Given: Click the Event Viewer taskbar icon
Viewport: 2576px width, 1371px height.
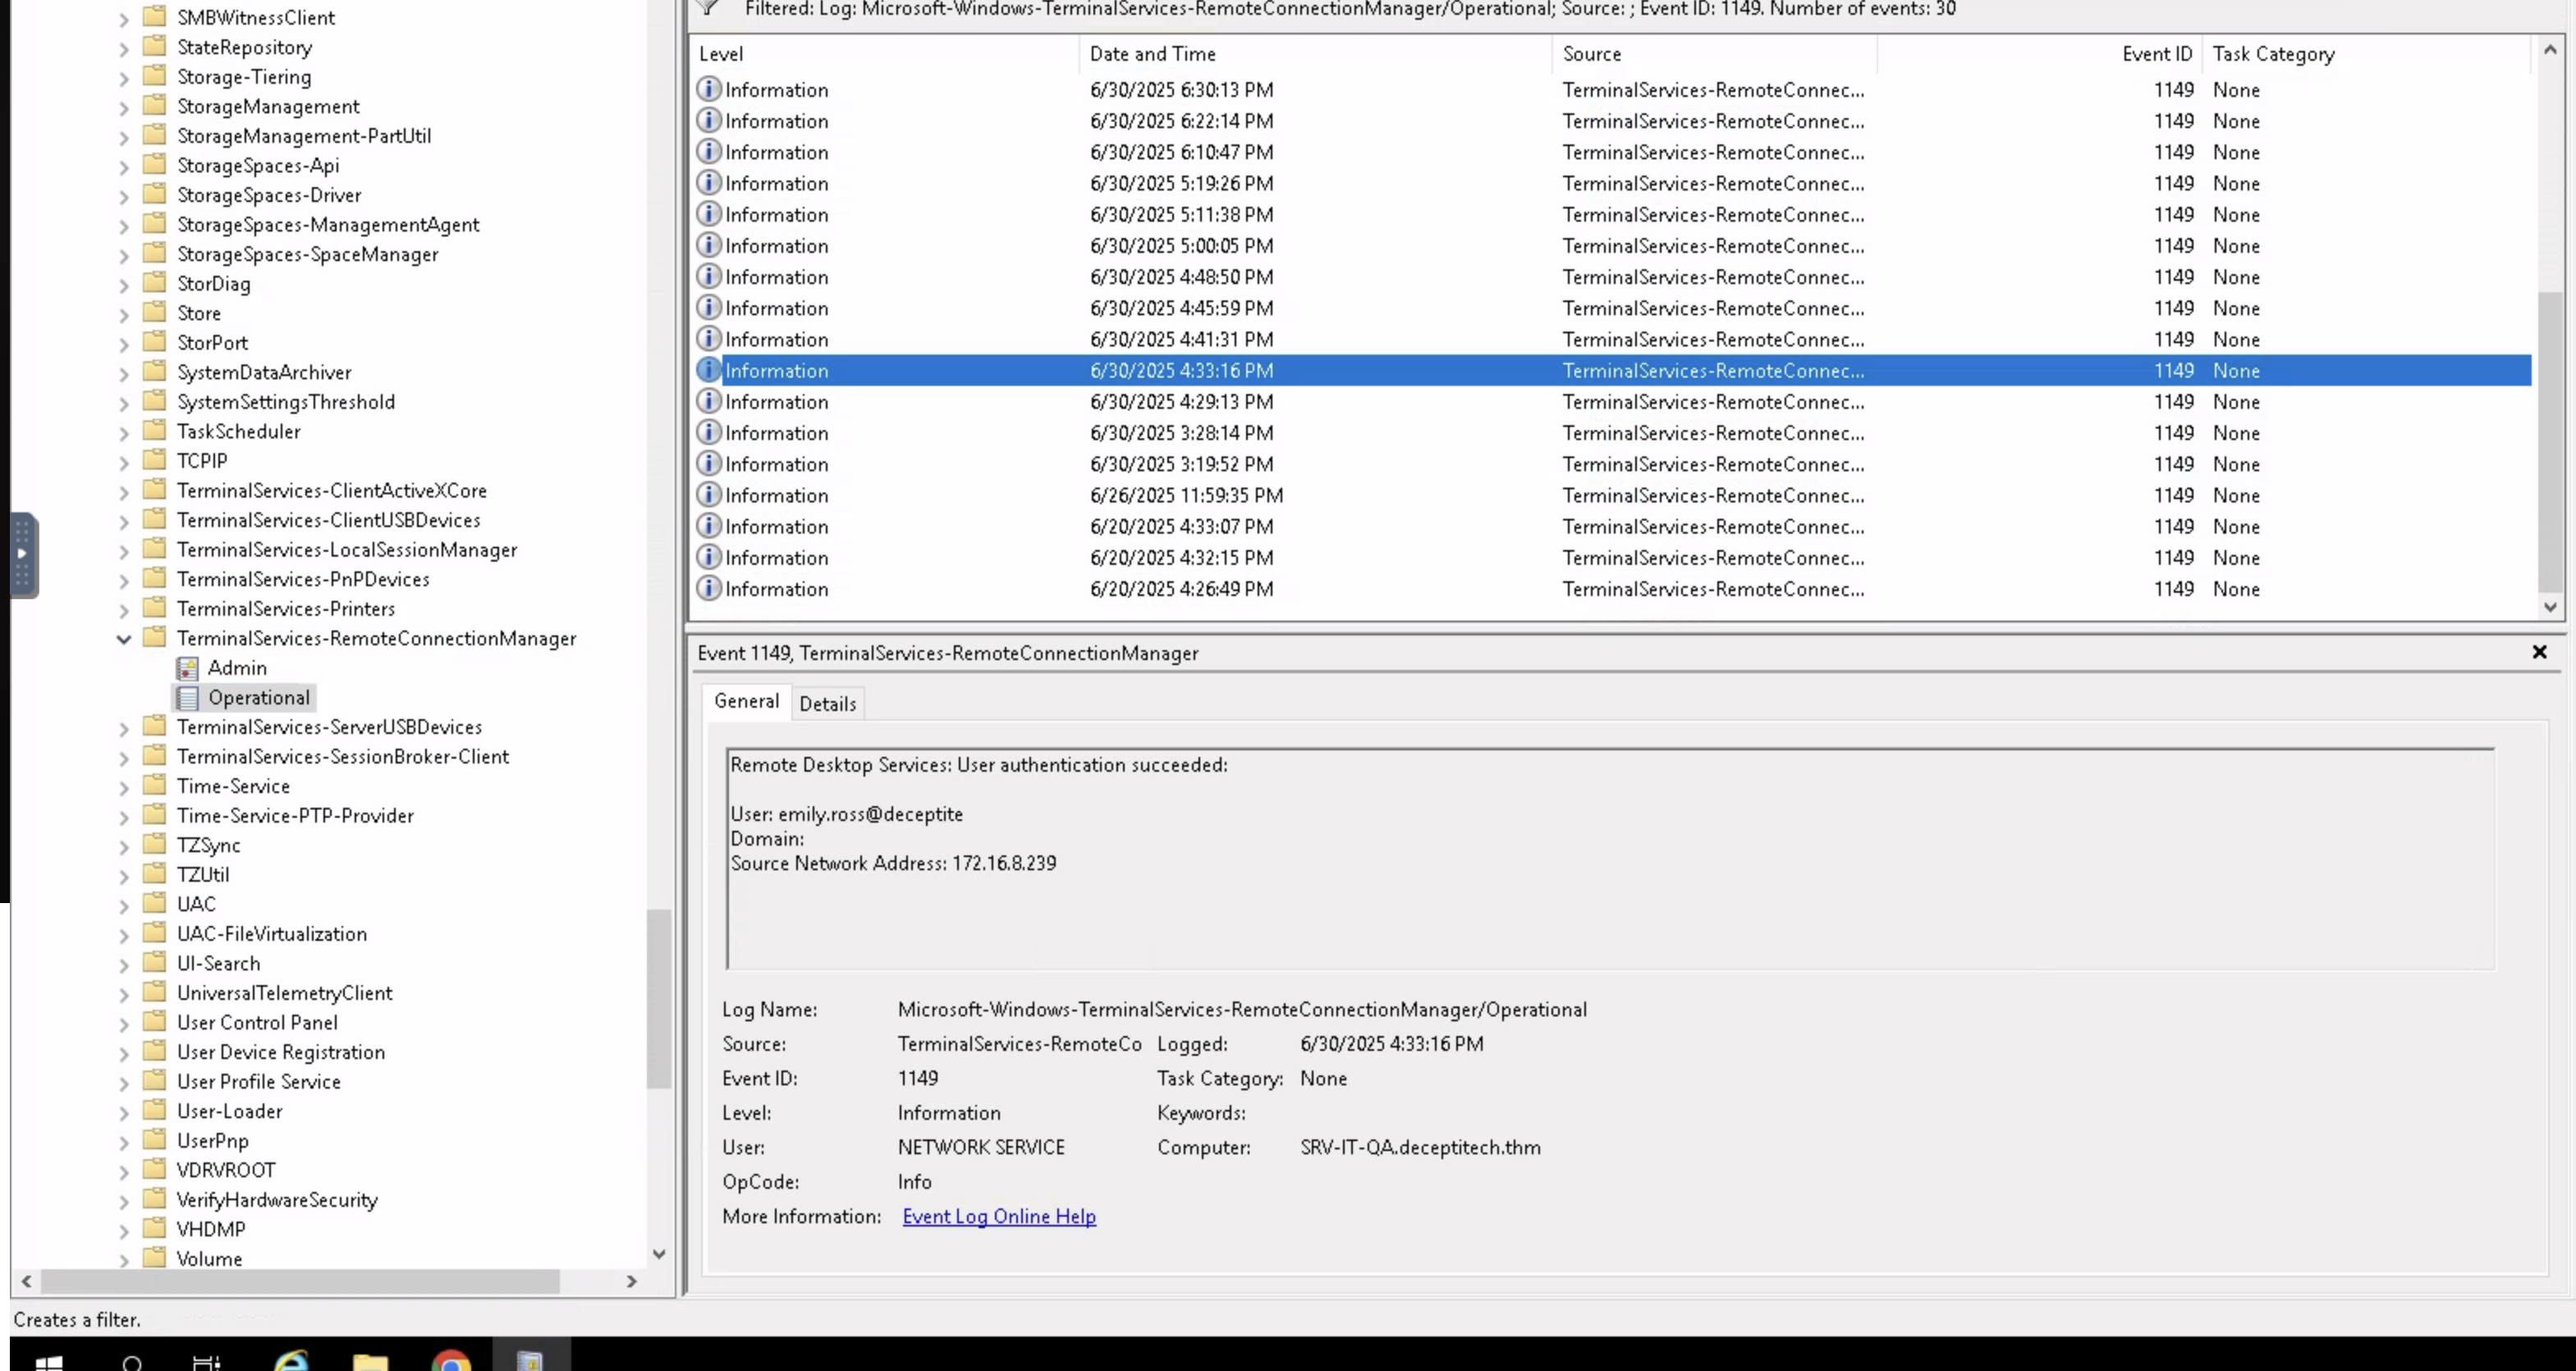Looking at the screenshot, I should tap(530, 1362).
